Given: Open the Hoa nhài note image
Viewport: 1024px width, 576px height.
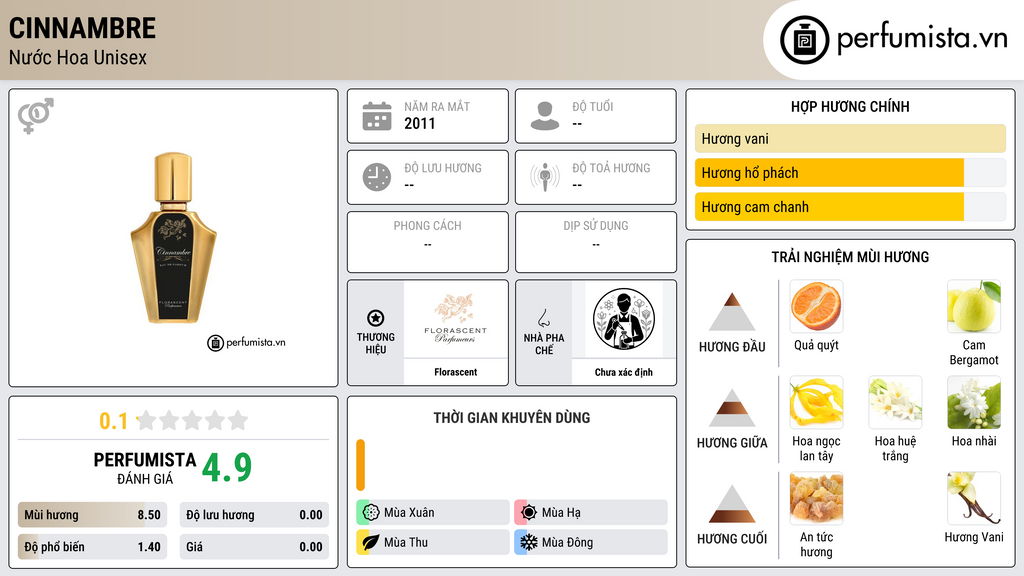Looking at the screenshot, I should click(x=974, y=402).
